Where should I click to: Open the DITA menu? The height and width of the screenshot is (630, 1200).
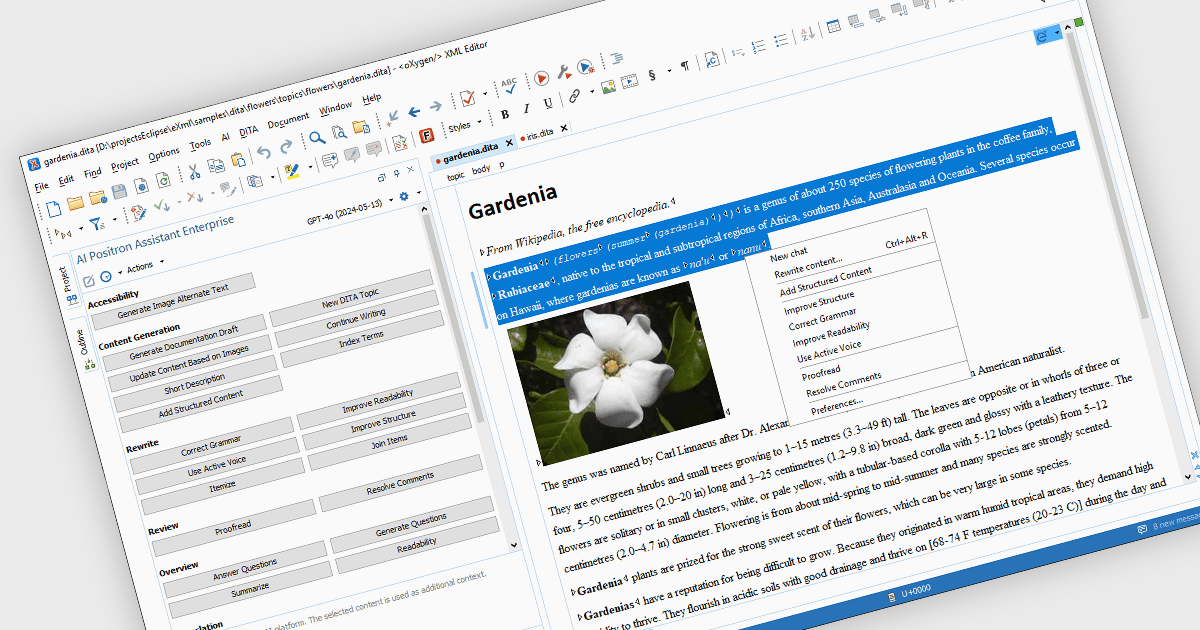[x=248, y=131]
